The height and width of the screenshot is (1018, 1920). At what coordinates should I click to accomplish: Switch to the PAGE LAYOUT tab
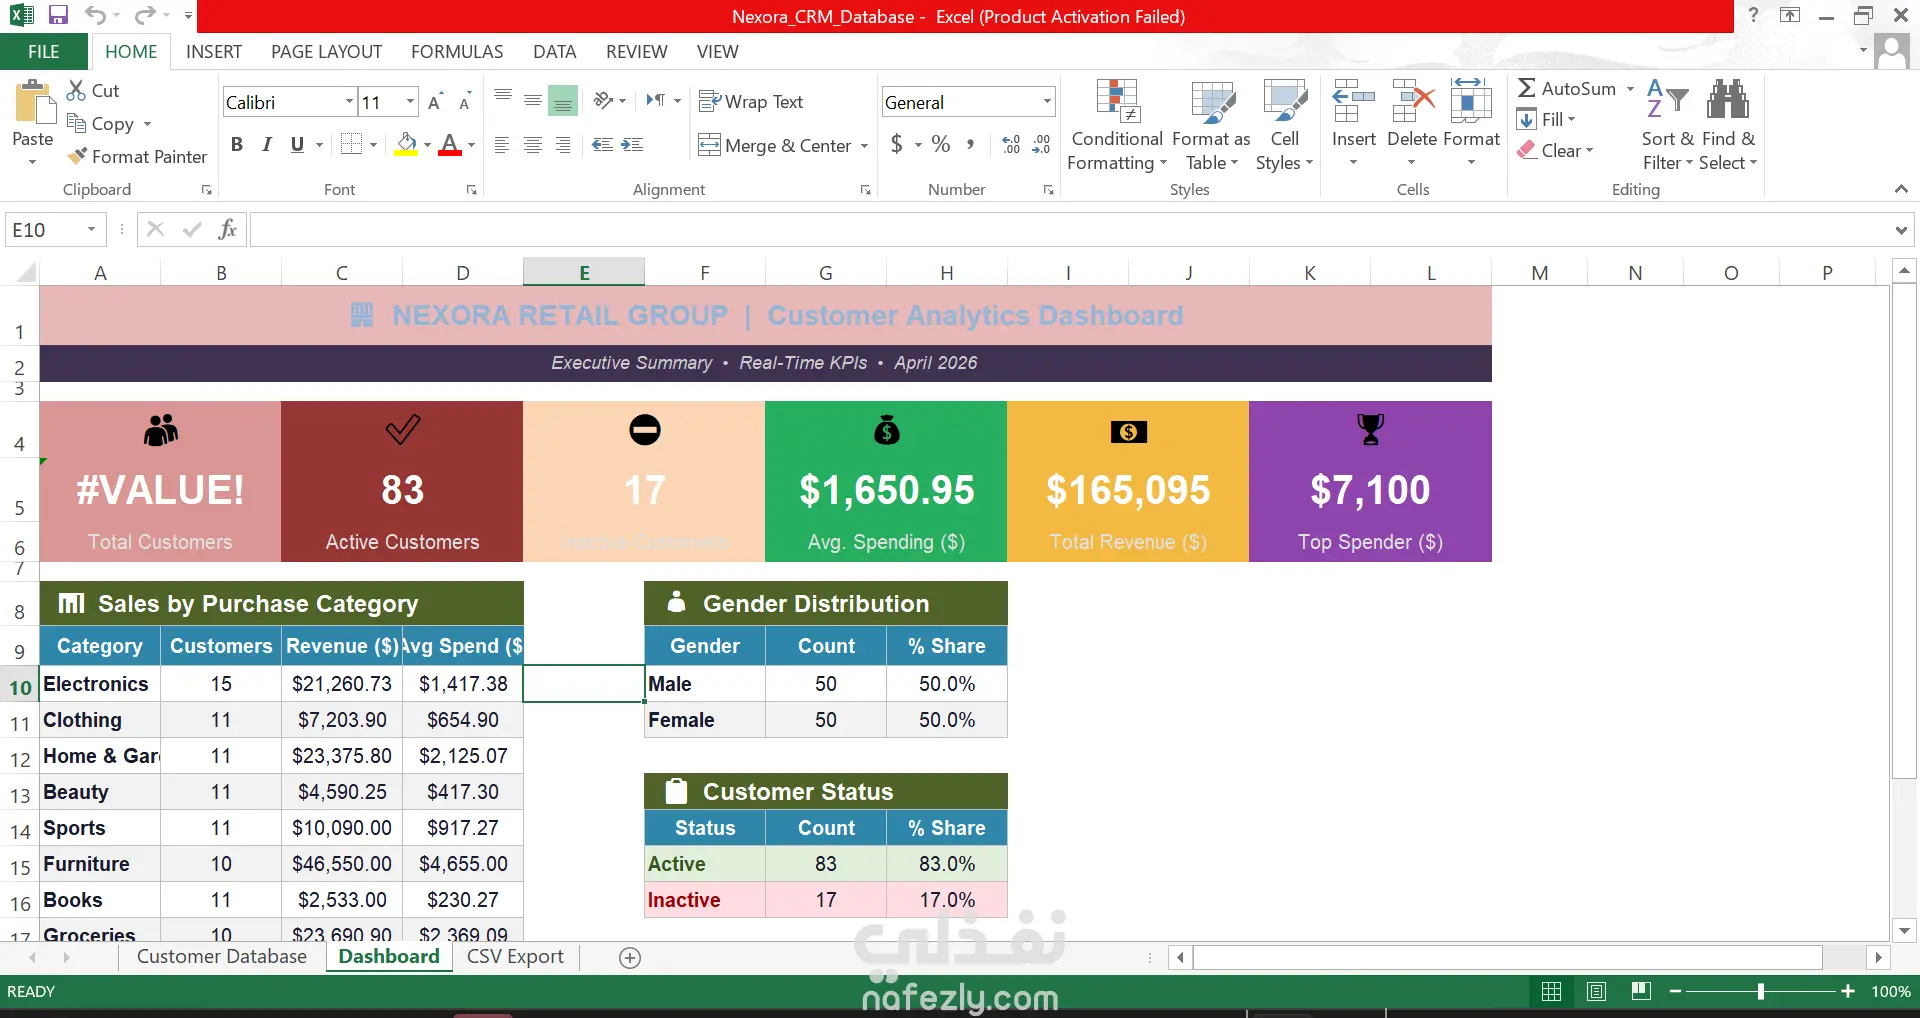tap(326, 51)
